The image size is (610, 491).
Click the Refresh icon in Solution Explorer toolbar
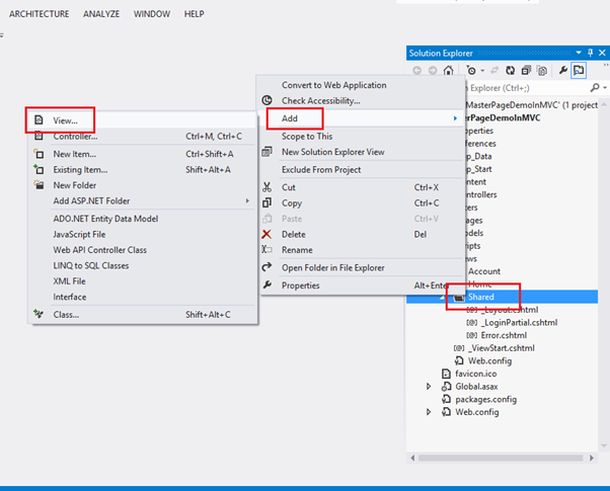point(510,70)
